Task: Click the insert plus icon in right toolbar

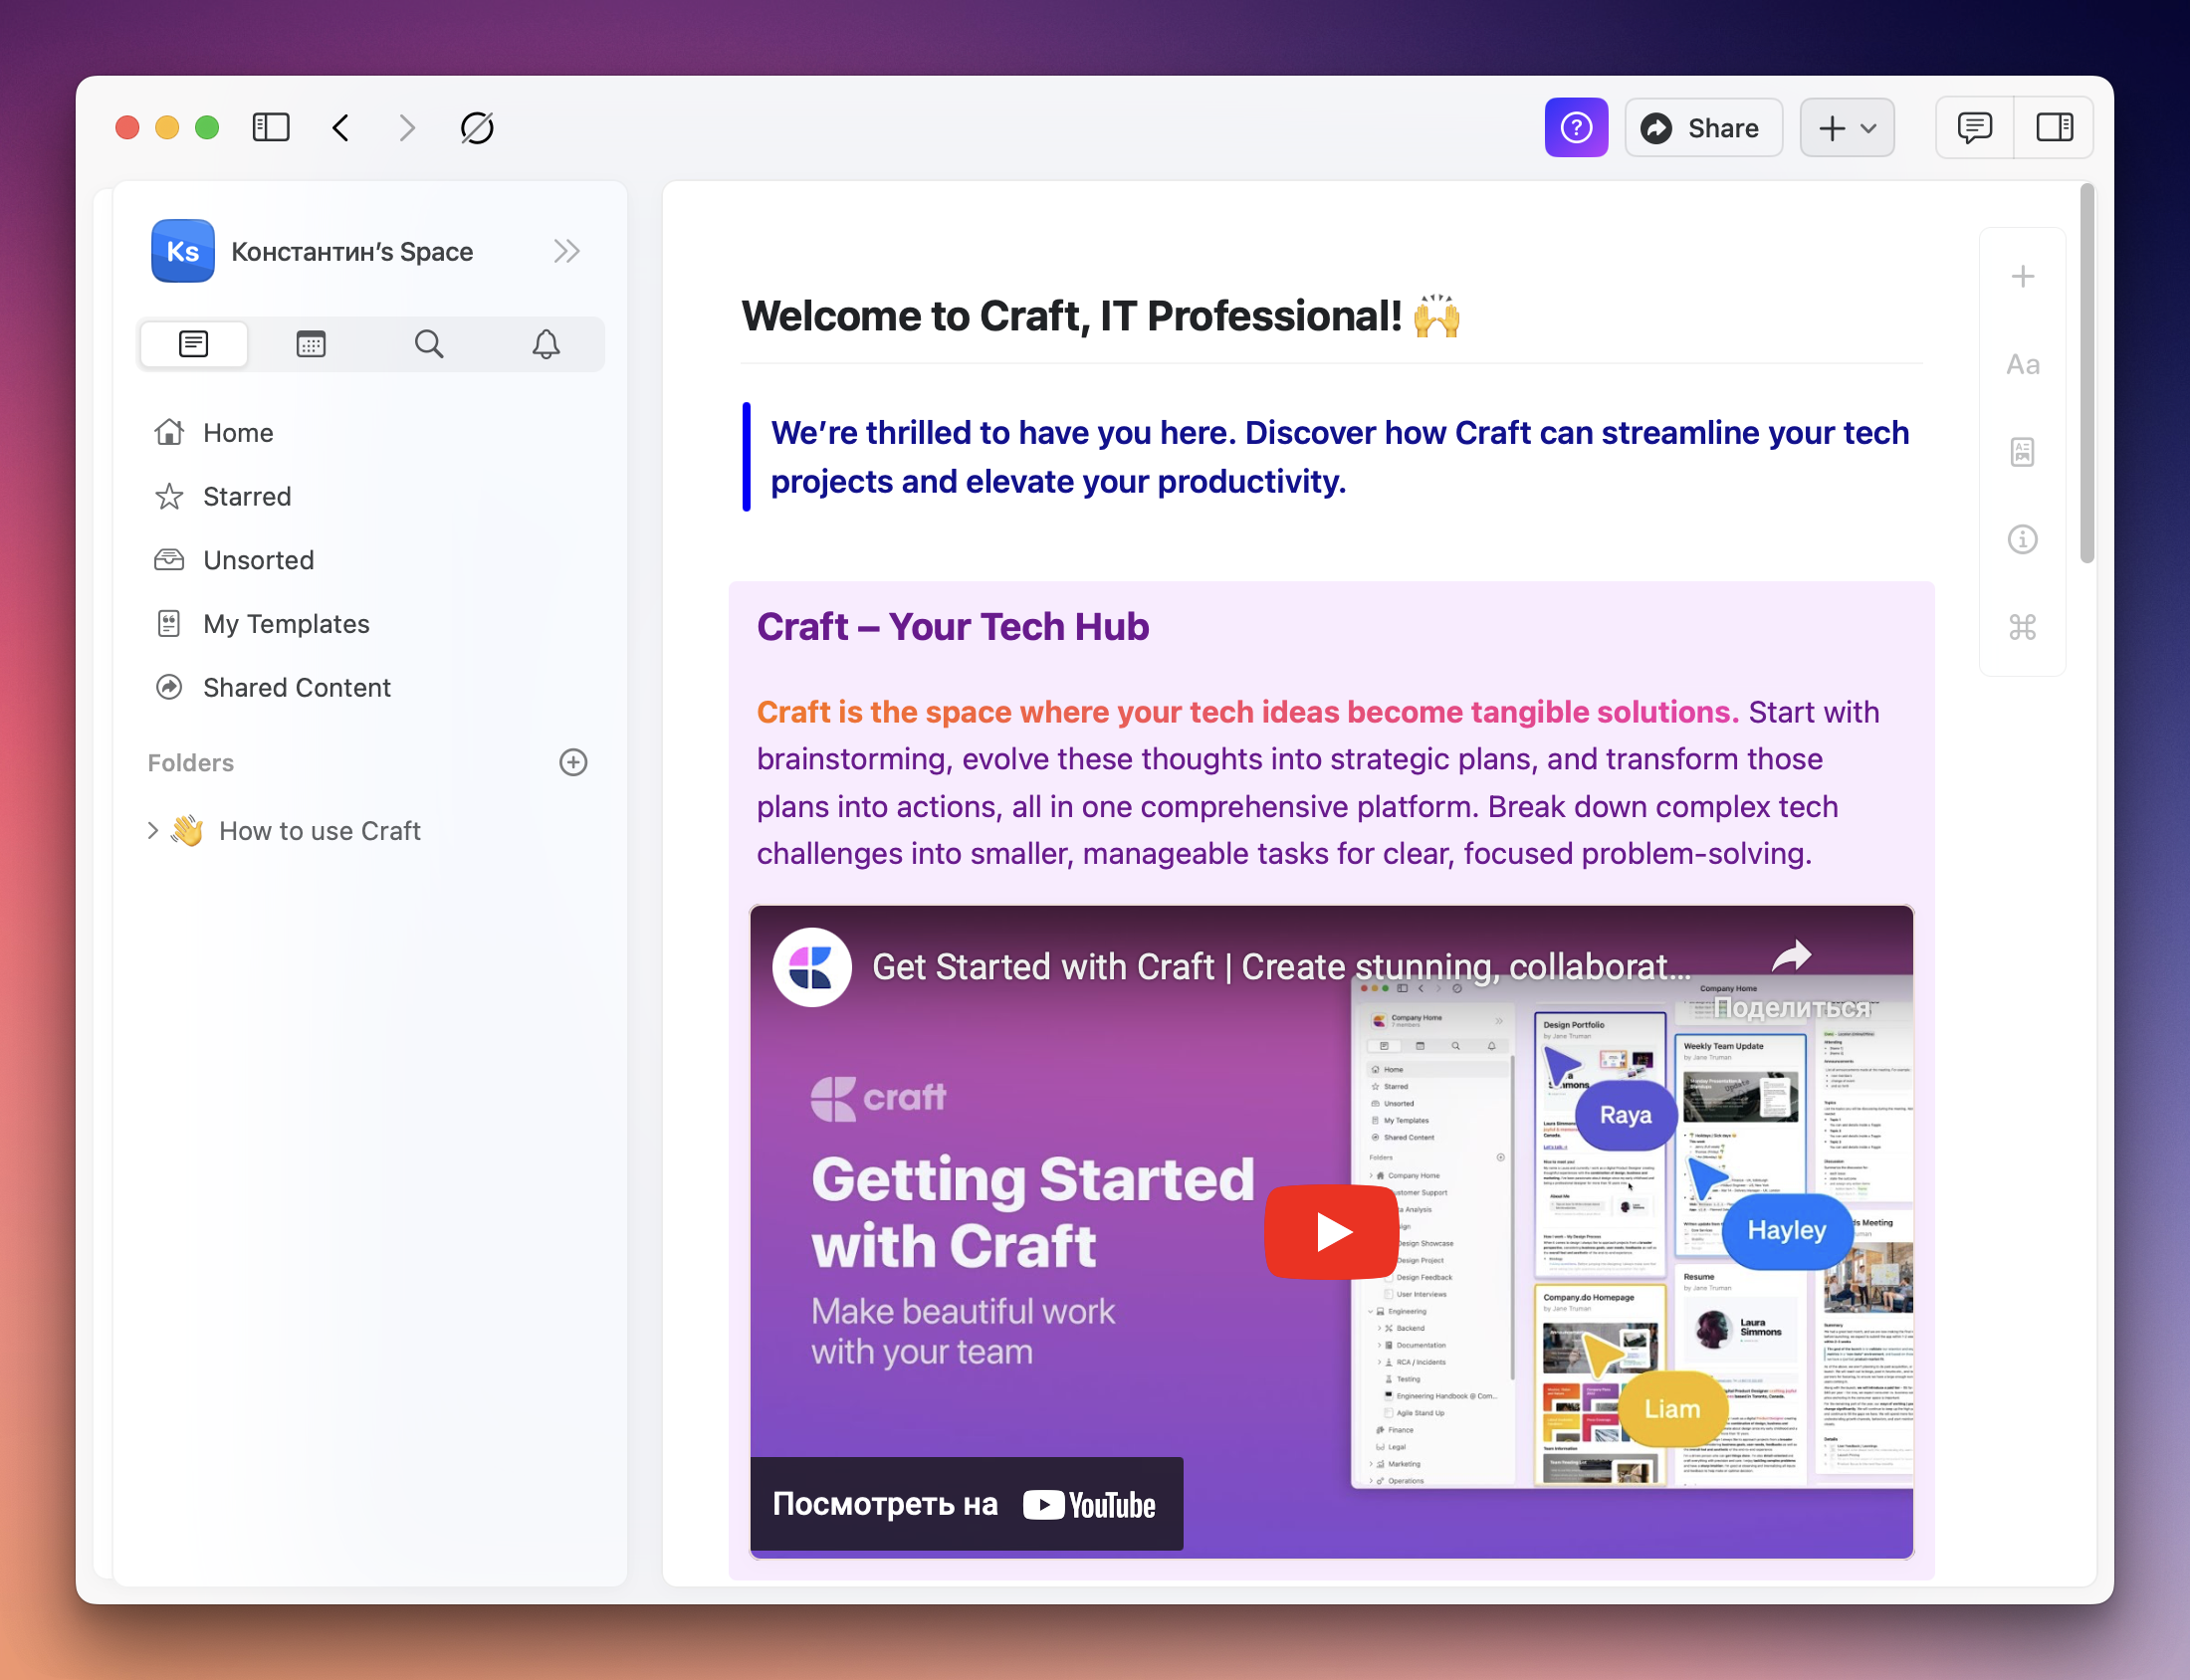Action: (x=2022, y=276)
